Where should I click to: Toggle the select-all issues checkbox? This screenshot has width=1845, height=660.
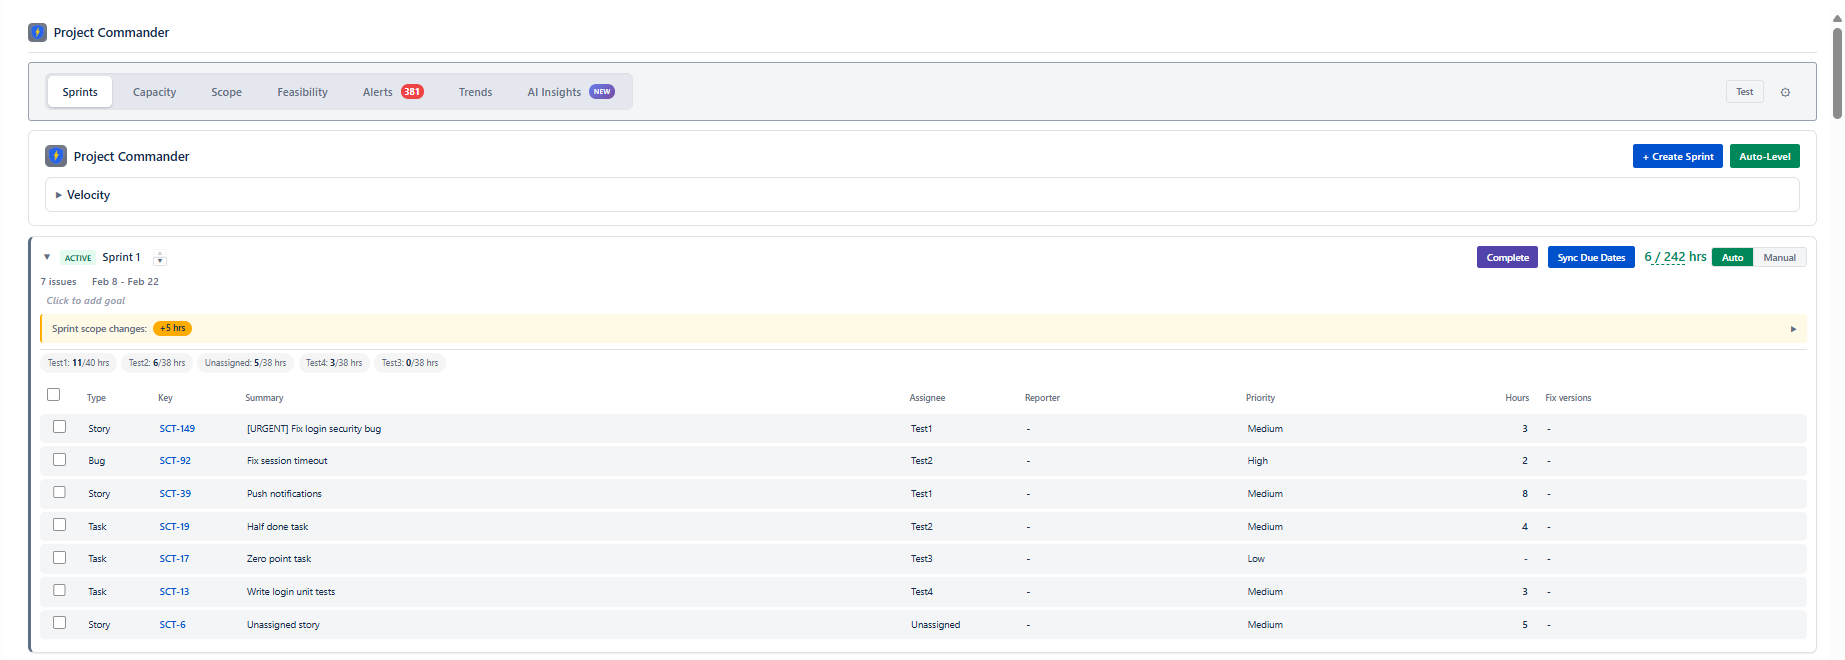[x=54, y=395]
